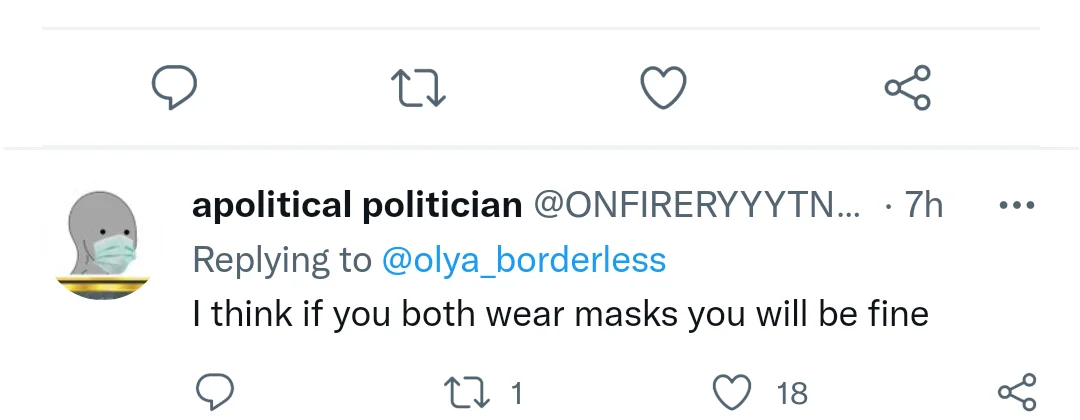This screenshot has width=1080, height=420.
Task: Like apolitical politician's reply
Action: click(735, 392)
